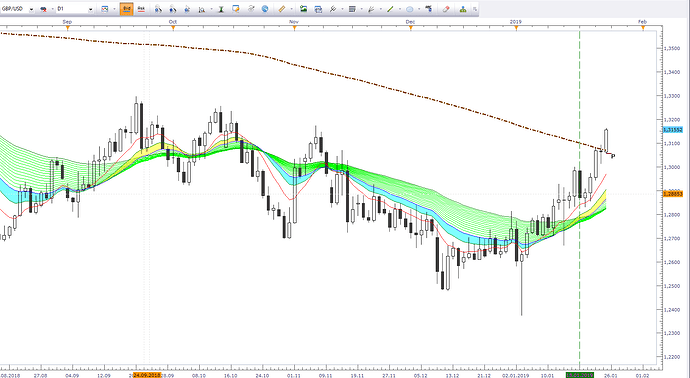The height and width of the screenshot is (378, 690).
Task: Click the third icon right of the Ask button
Action: pos(187,9)
